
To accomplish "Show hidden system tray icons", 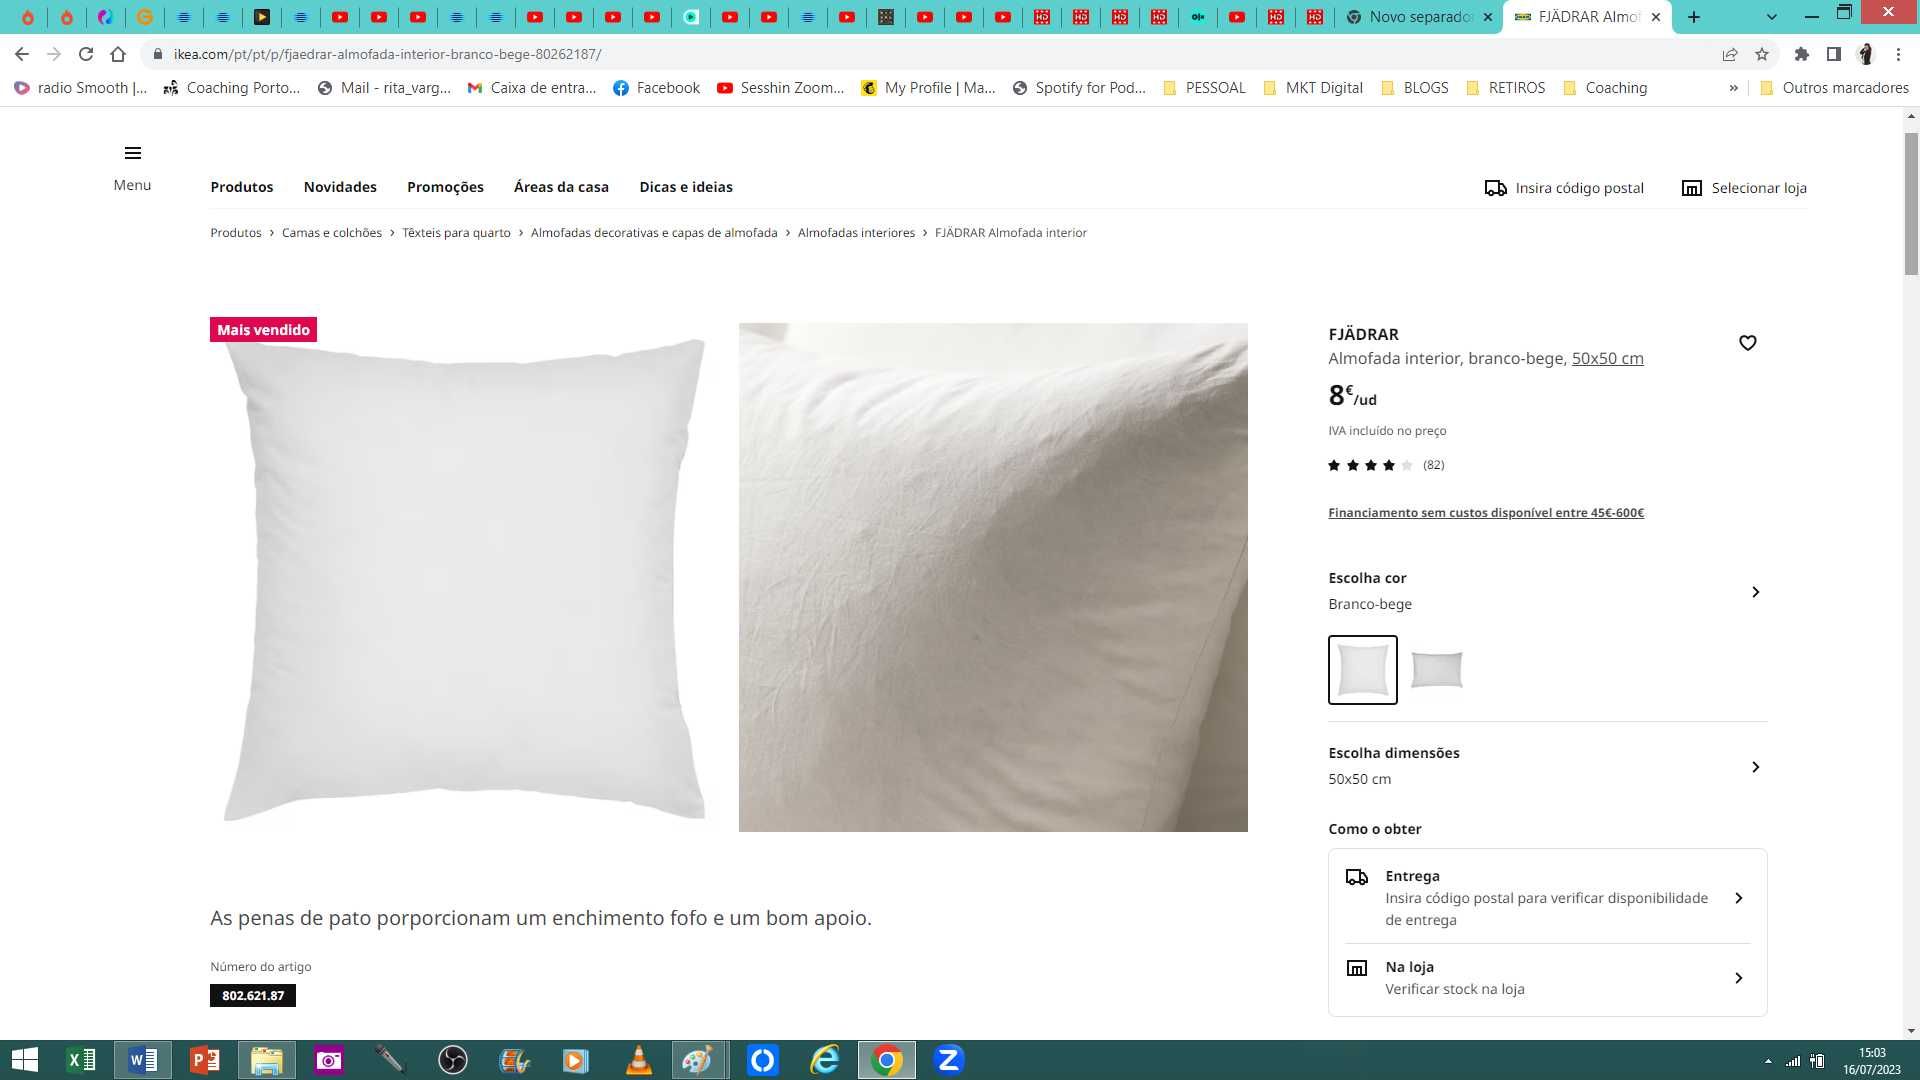I will point(1768,1061).
